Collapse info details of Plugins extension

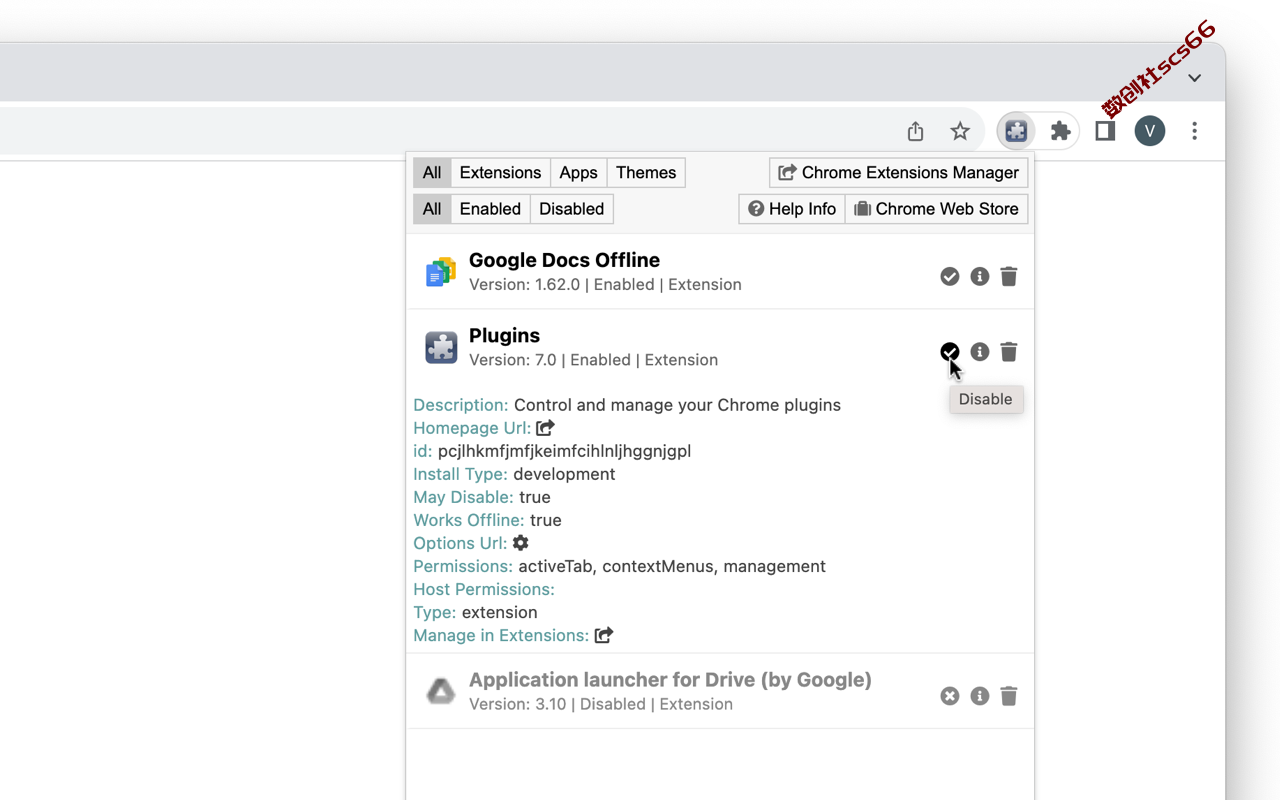coord(980,352)
